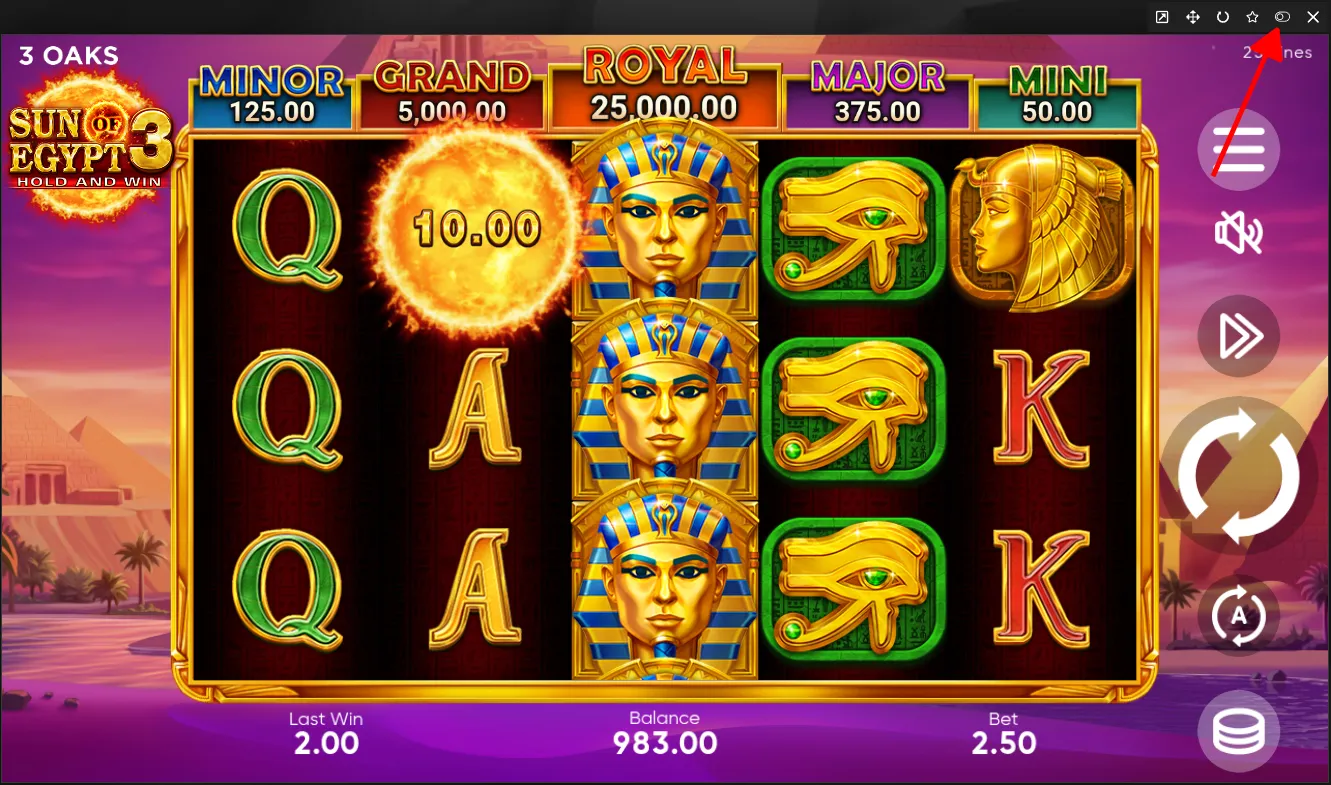Unmute the game sound

tap(1238, 233)
